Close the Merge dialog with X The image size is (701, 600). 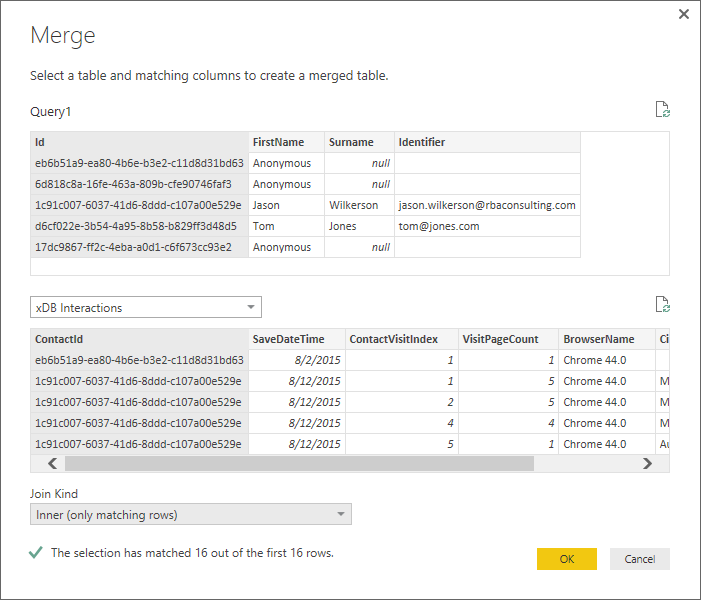tap(684, 14)
